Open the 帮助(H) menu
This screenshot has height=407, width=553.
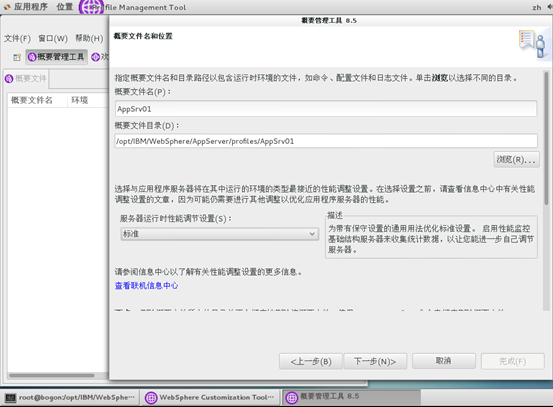coord(89,38)
